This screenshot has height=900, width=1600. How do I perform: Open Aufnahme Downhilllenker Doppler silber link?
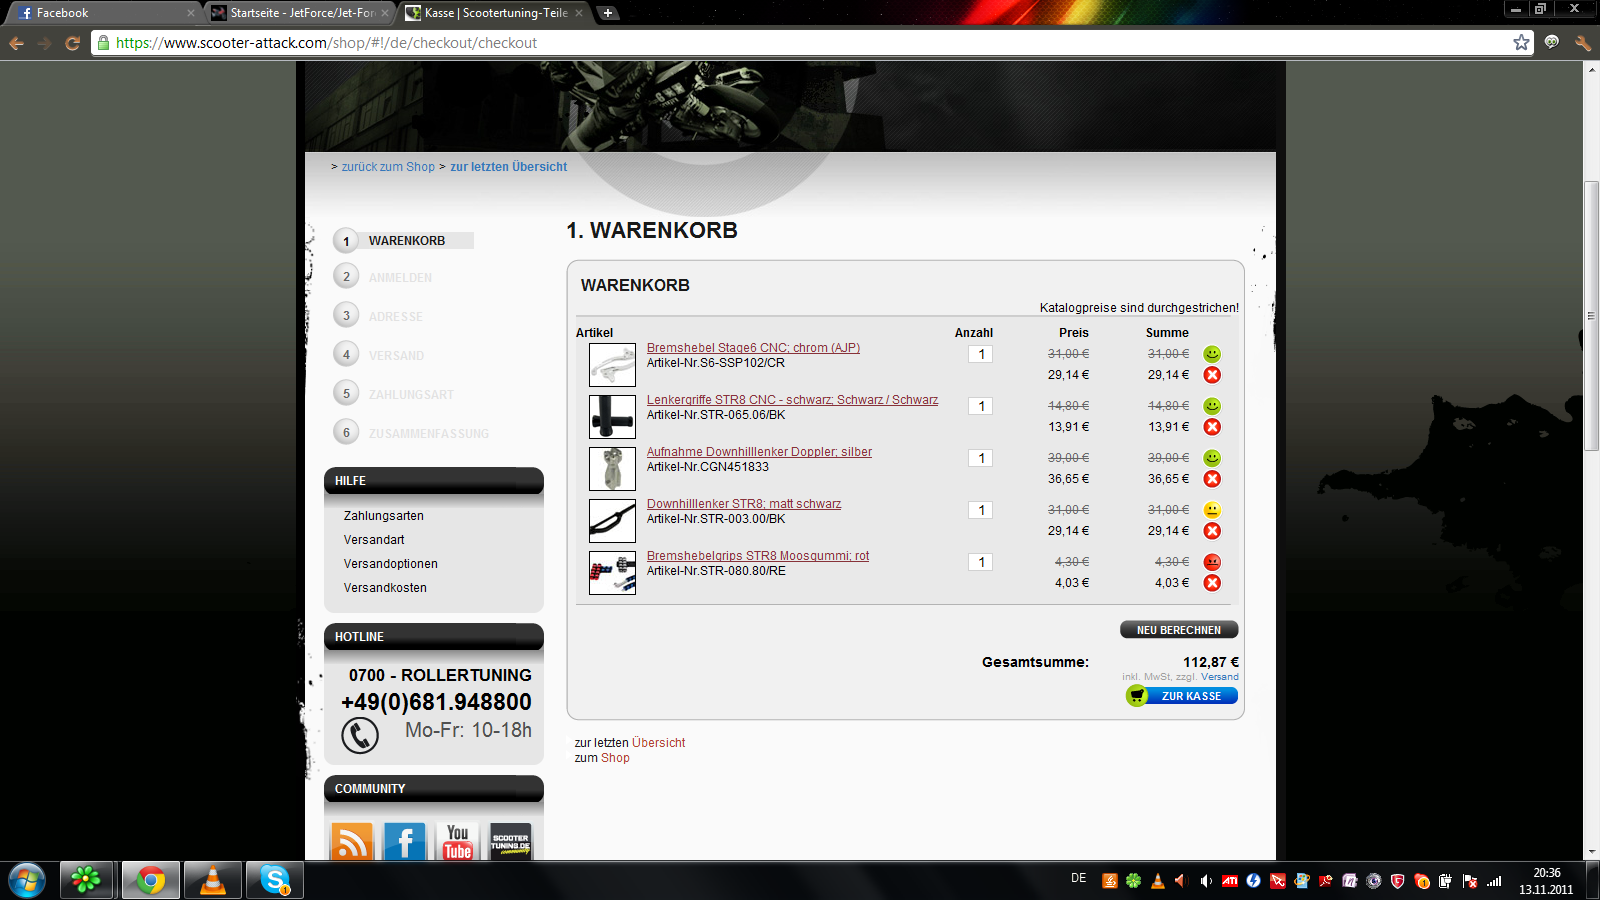pos(759,452)
